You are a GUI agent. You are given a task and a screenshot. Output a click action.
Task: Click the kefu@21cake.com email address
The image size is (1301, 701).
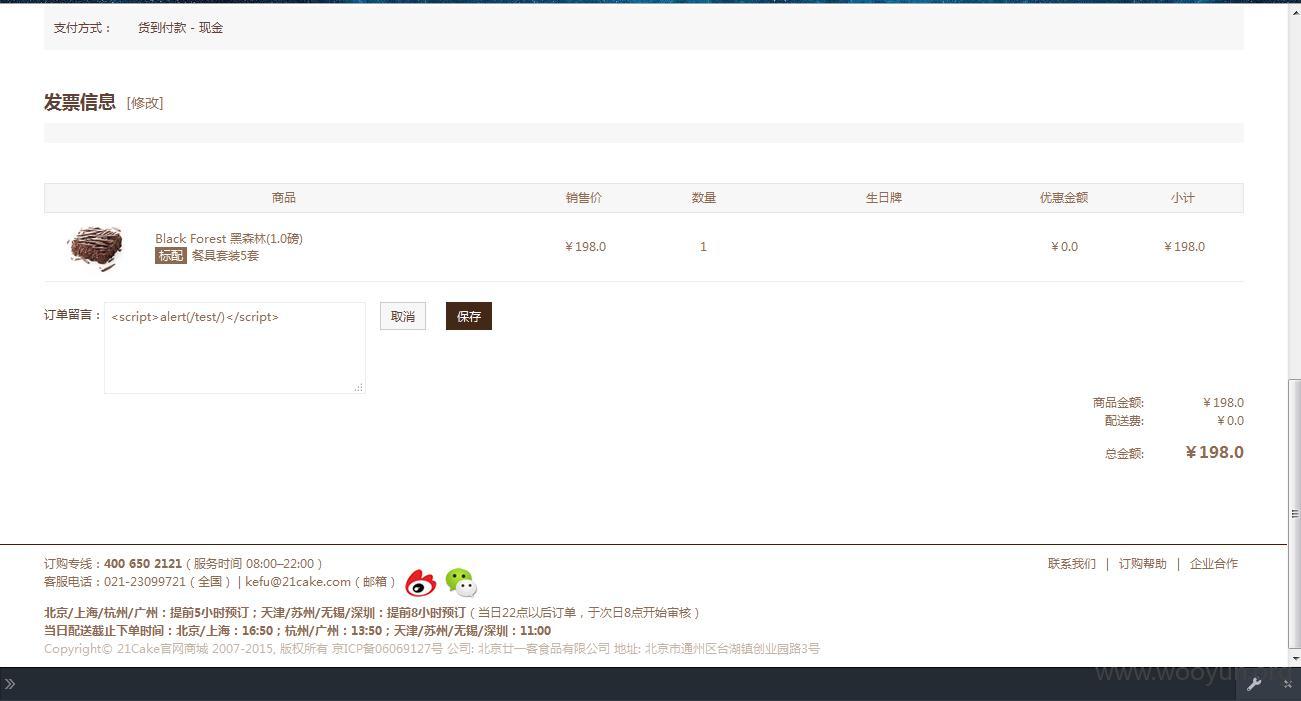pyautogui.click(x=298, y=582)
